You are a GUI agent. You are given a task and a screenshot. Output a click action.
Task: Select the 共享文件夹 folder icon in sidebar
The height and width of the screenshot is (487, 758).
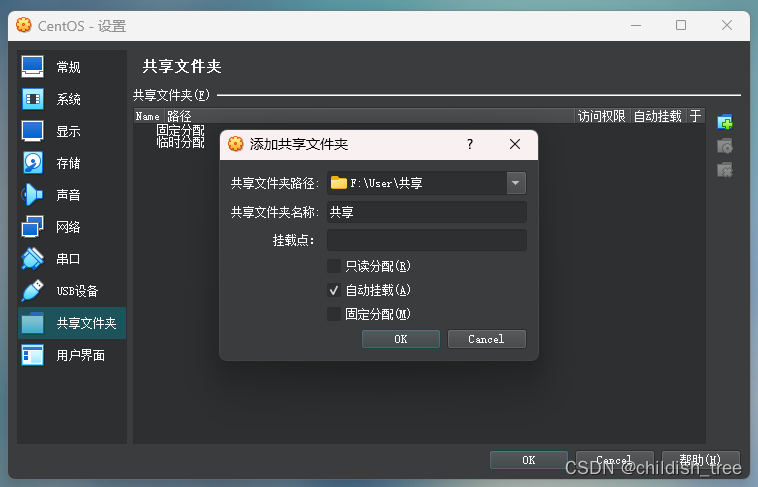pos(32,323)
